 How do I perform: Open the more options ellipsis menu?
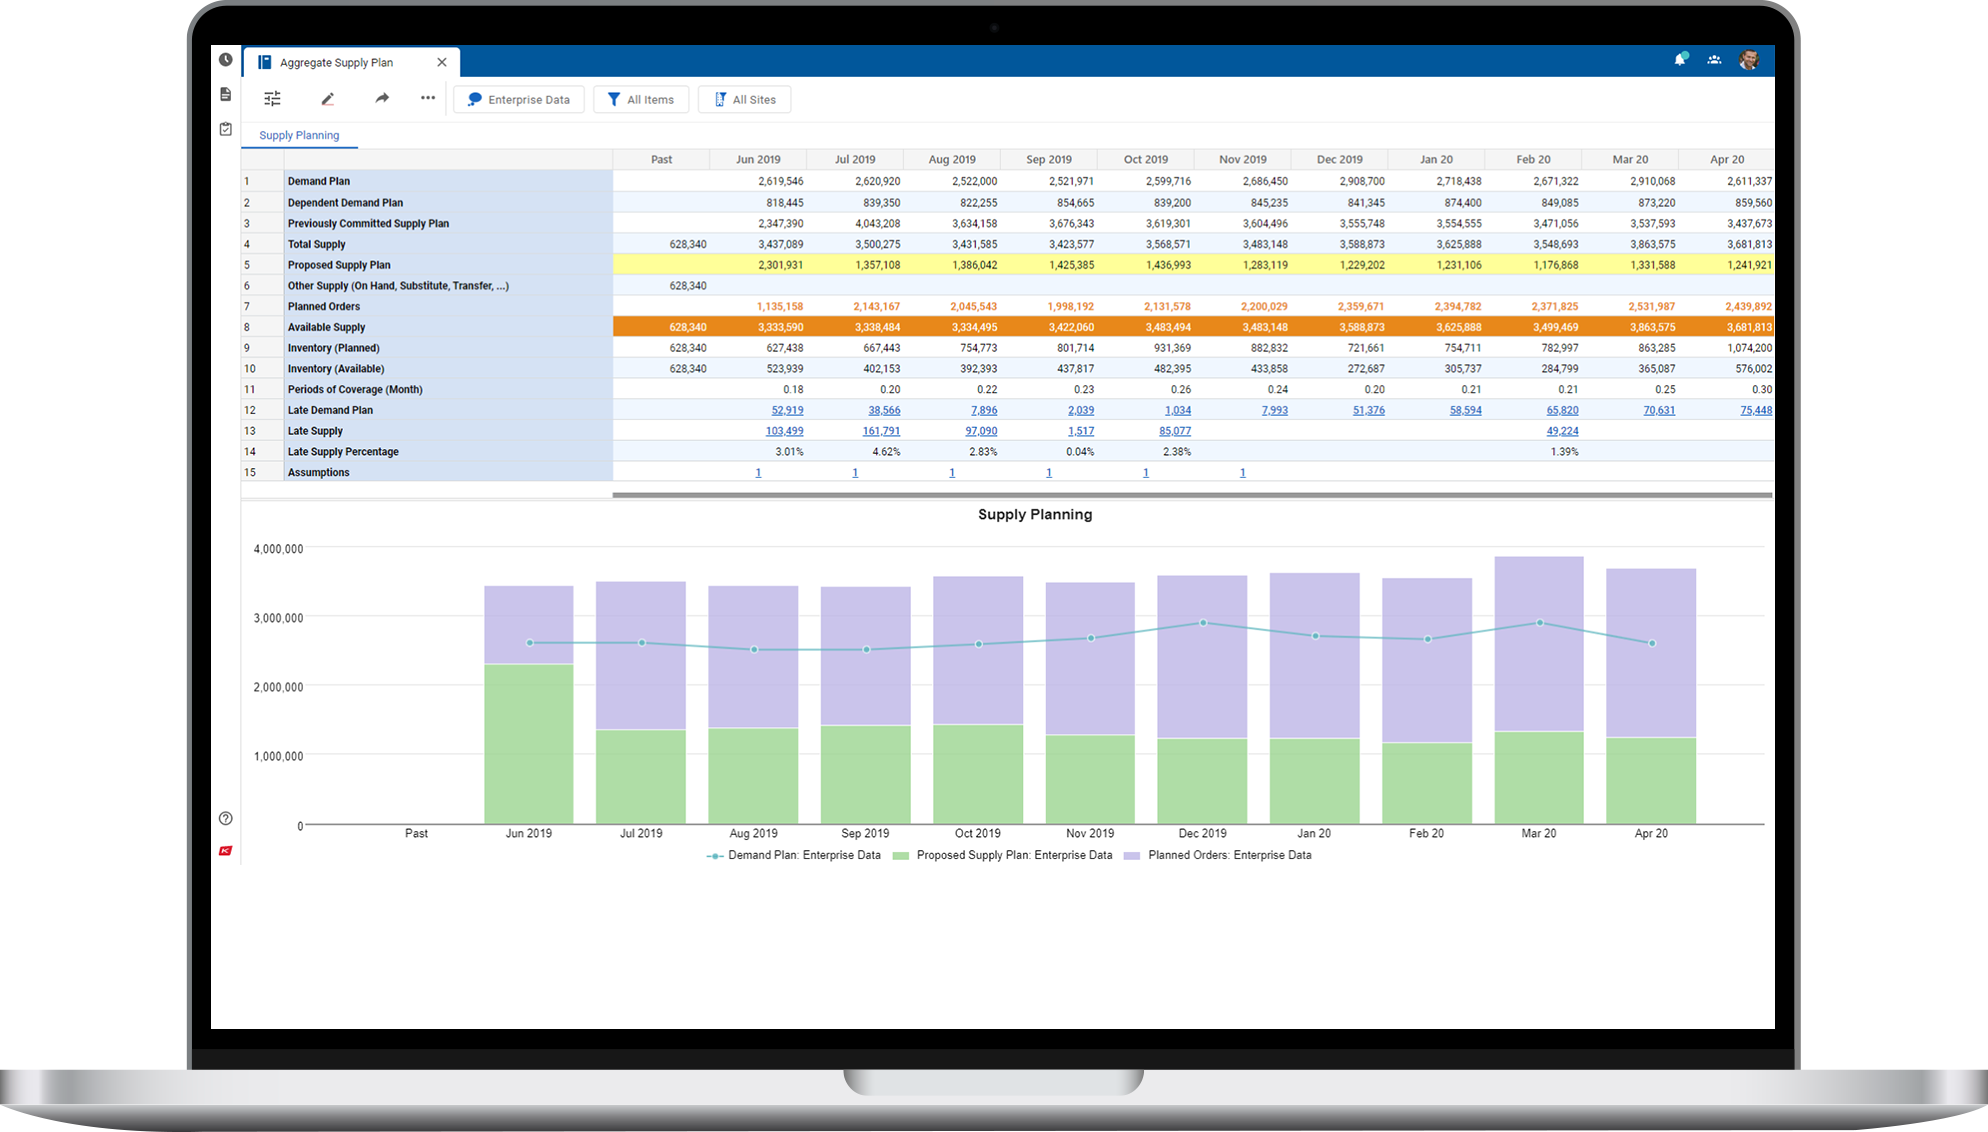[x=427, y=98]
